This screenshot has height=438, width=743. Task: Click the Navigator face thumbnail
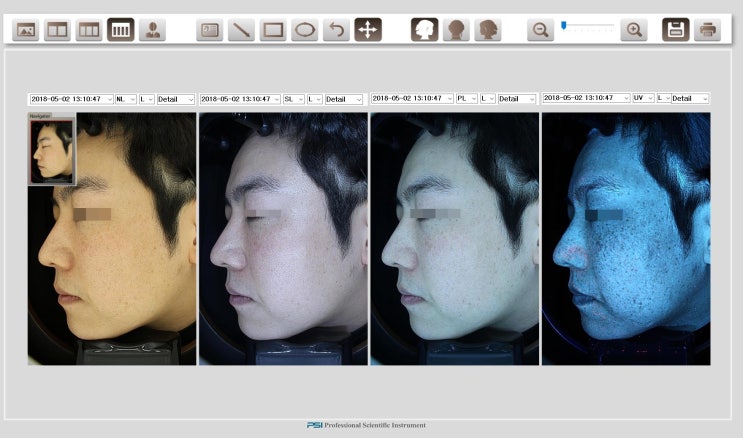pos(51,153)
